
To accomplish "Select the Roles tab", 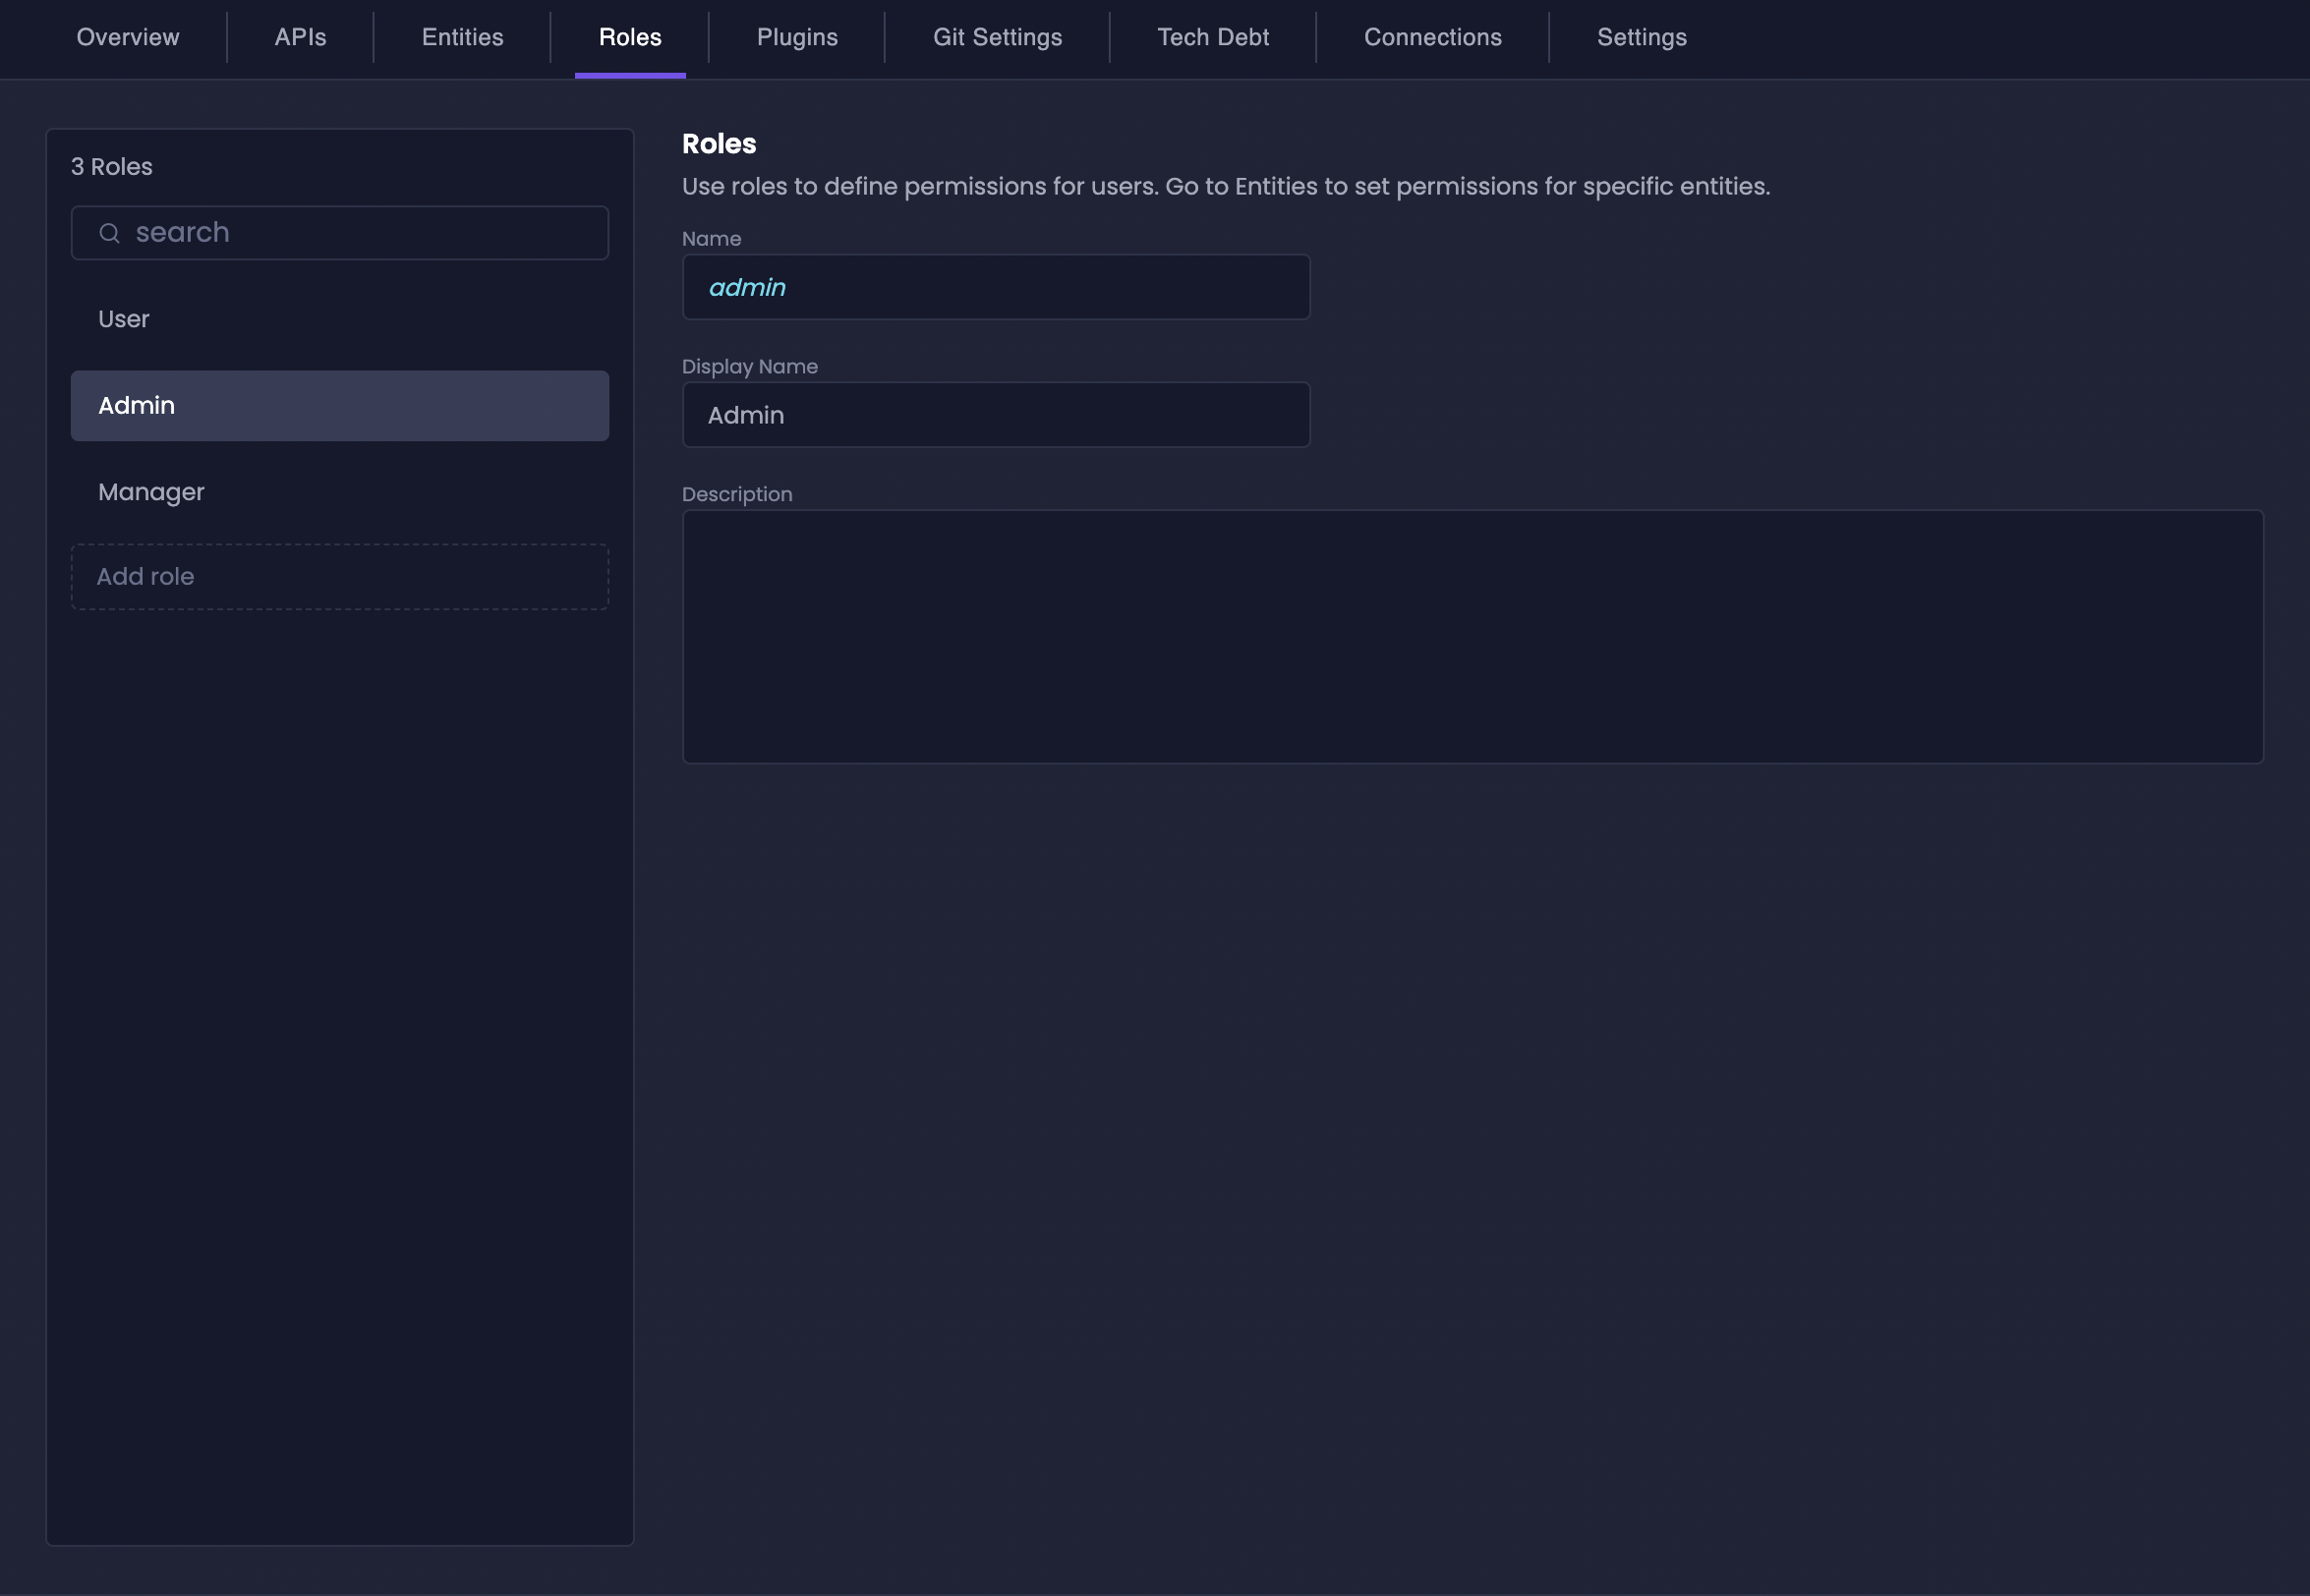I will pos(630,37).
